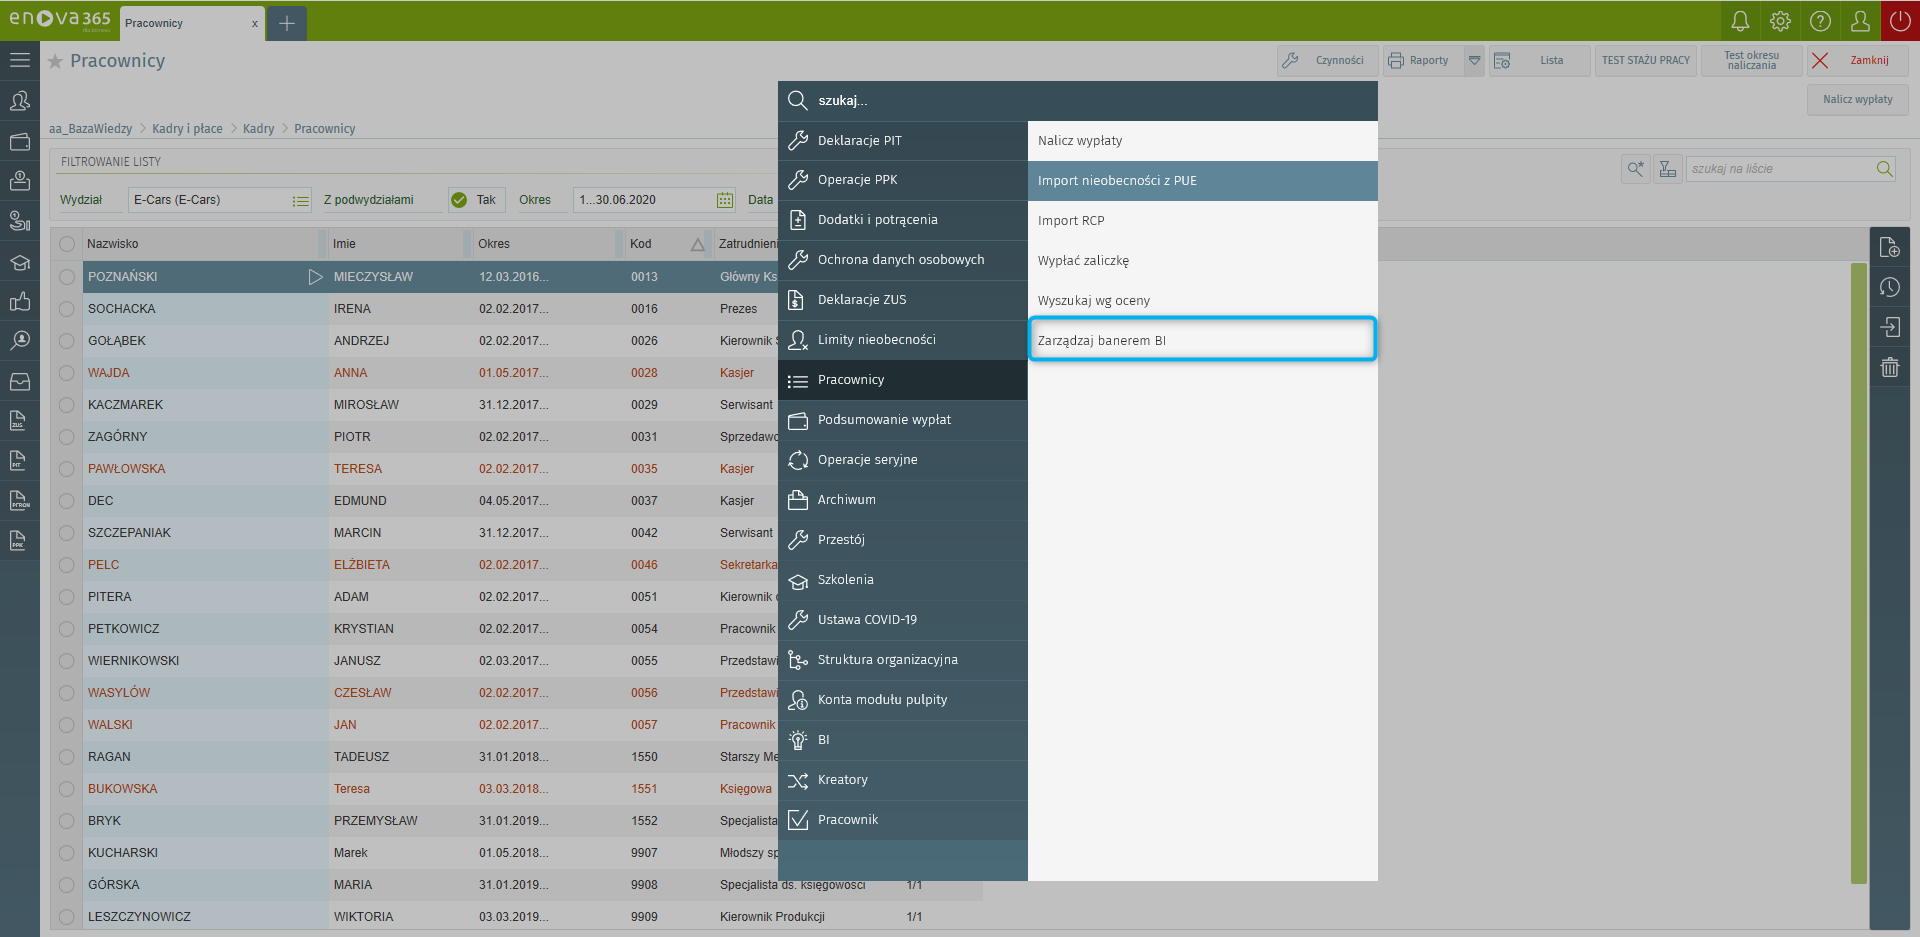Select the SOCHACKA row checkbox
Image resolution: width=1920 pixels, height=937 pixels.
click(67, 309)
